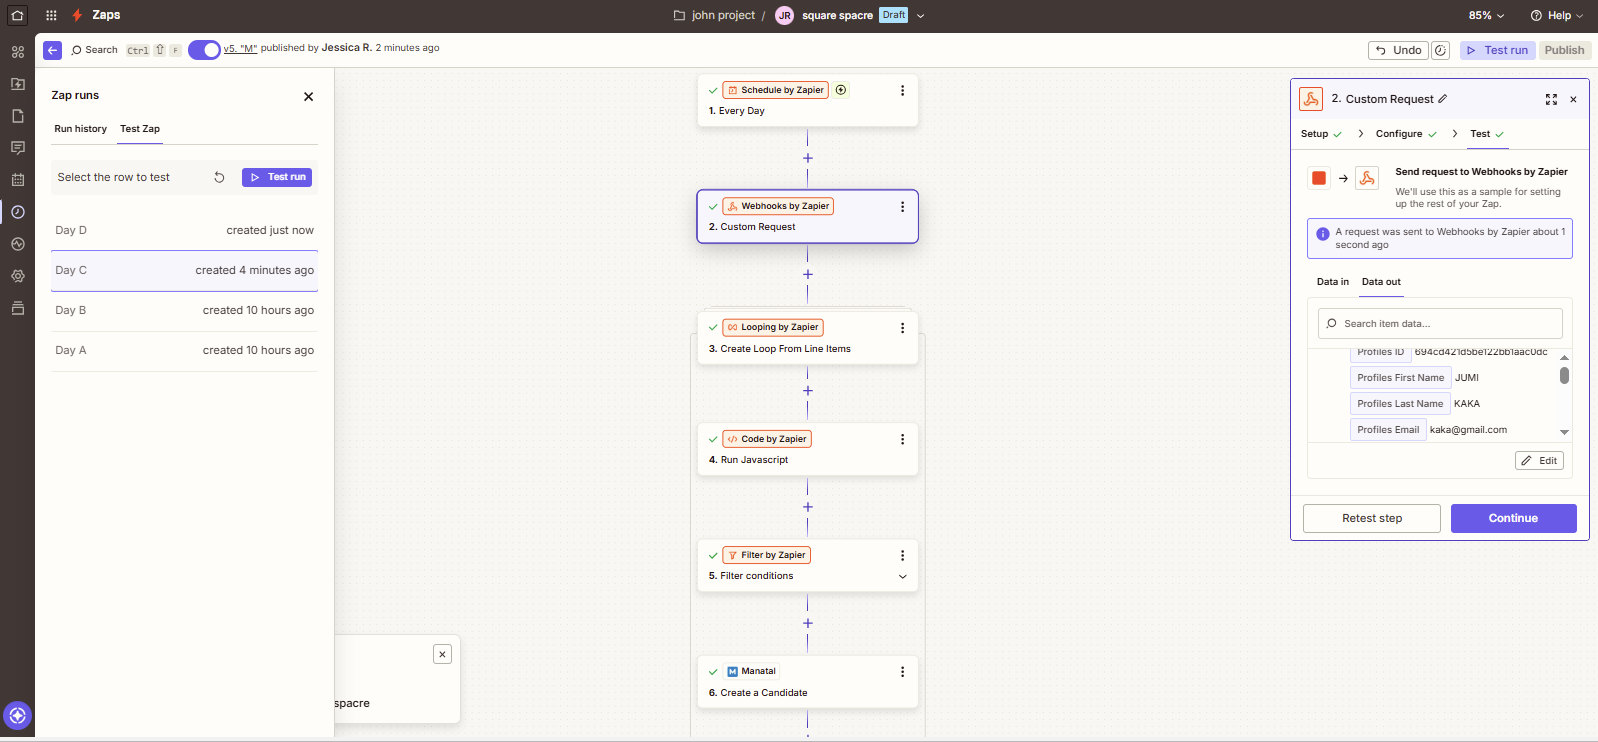Open the Help dropdown menu

tap(1557, 15)
